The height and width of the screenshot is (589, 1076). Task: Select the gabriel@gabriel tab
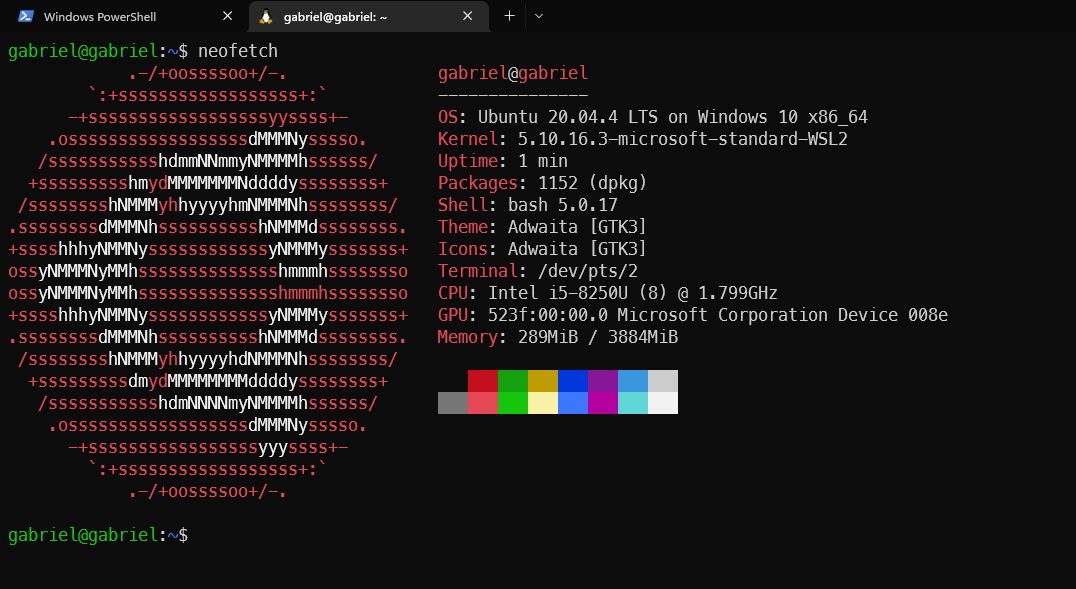coord(369,16)
